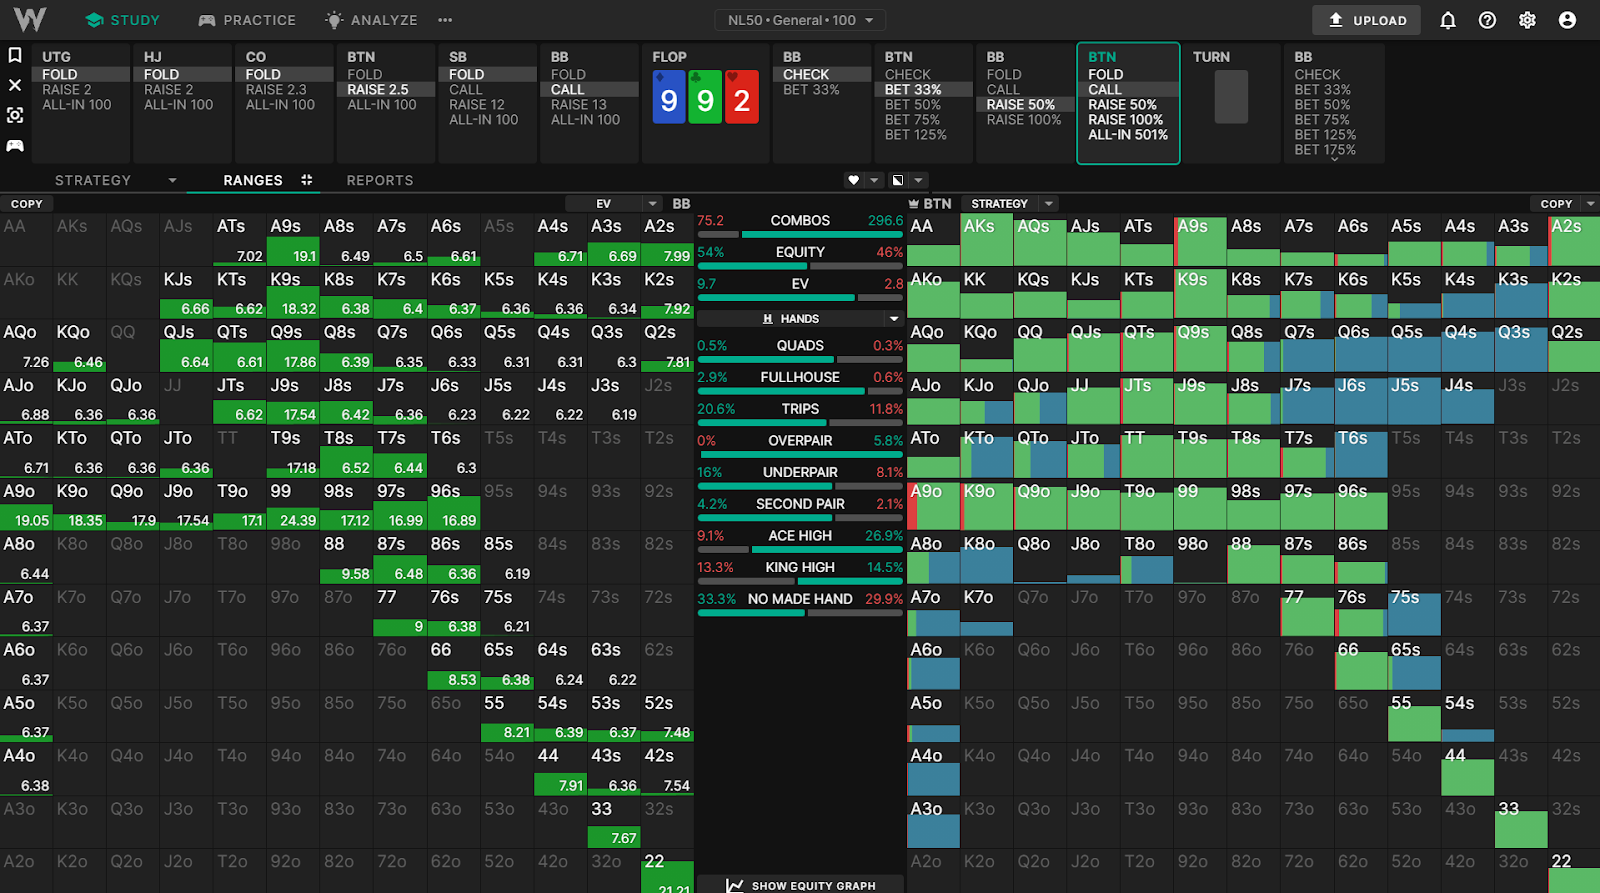The width and height of the screenshot is (1600, 893).
Task: Open the user account profile icon
Action: (x=1567, y=20)
